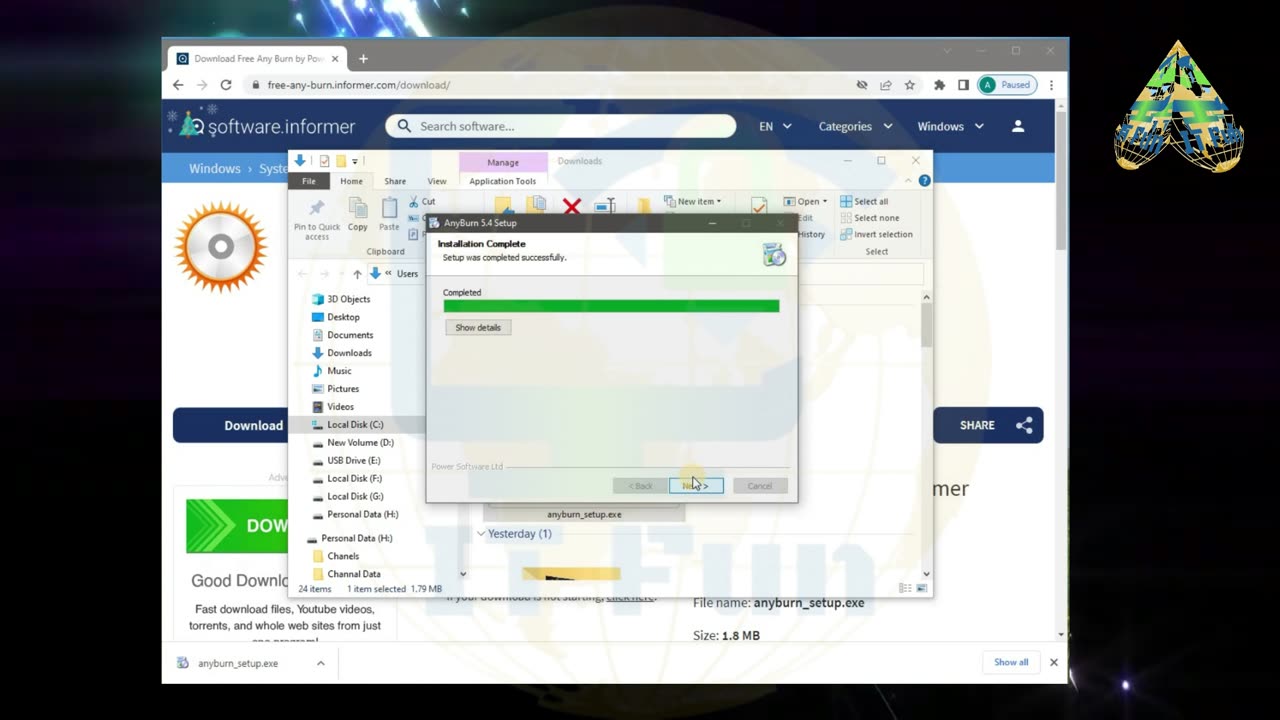The height and width of the screenshot is (720, 1280).
Task: Select Videos in the navigation pane
Action: tap(332, 407)
